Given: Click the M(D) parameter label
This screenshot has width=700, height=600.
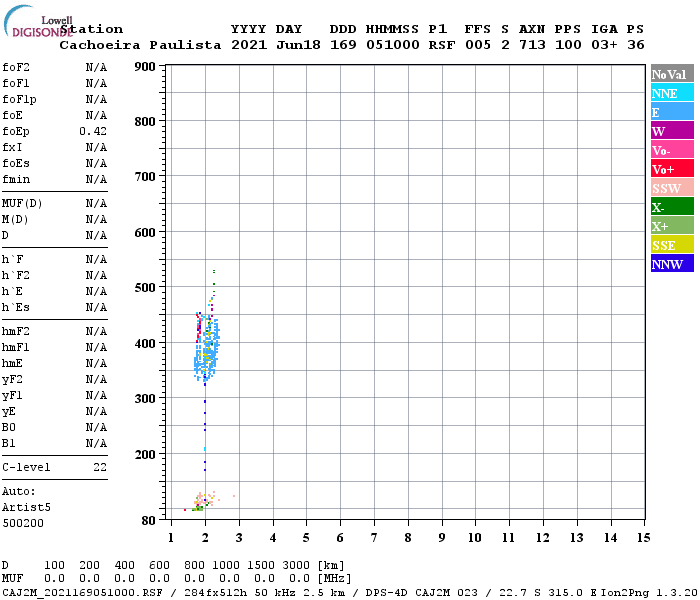Looking at the screenshot, I should coord(15,220).
